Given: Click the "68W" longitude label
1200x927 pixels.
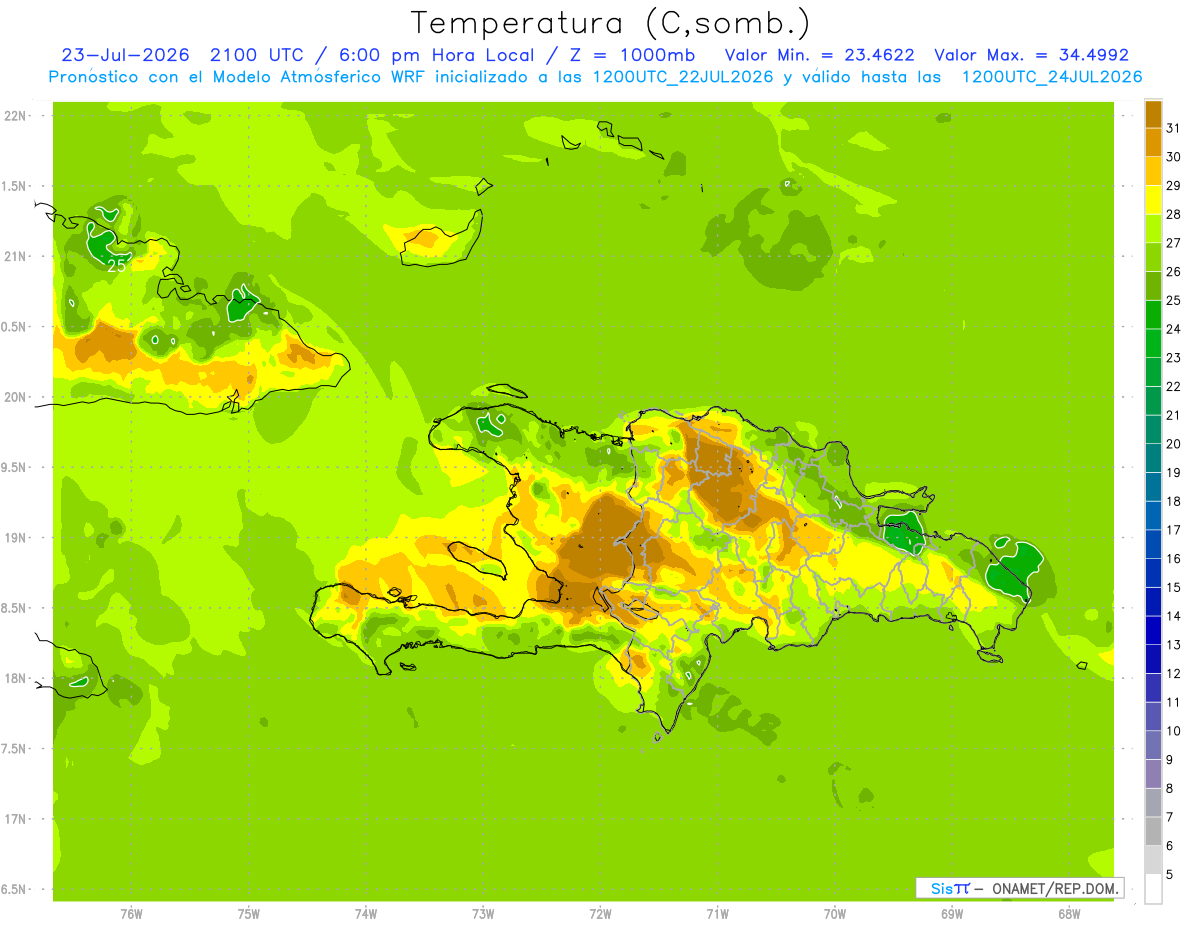Looking at the screenshot, I should pos(1068,913).
